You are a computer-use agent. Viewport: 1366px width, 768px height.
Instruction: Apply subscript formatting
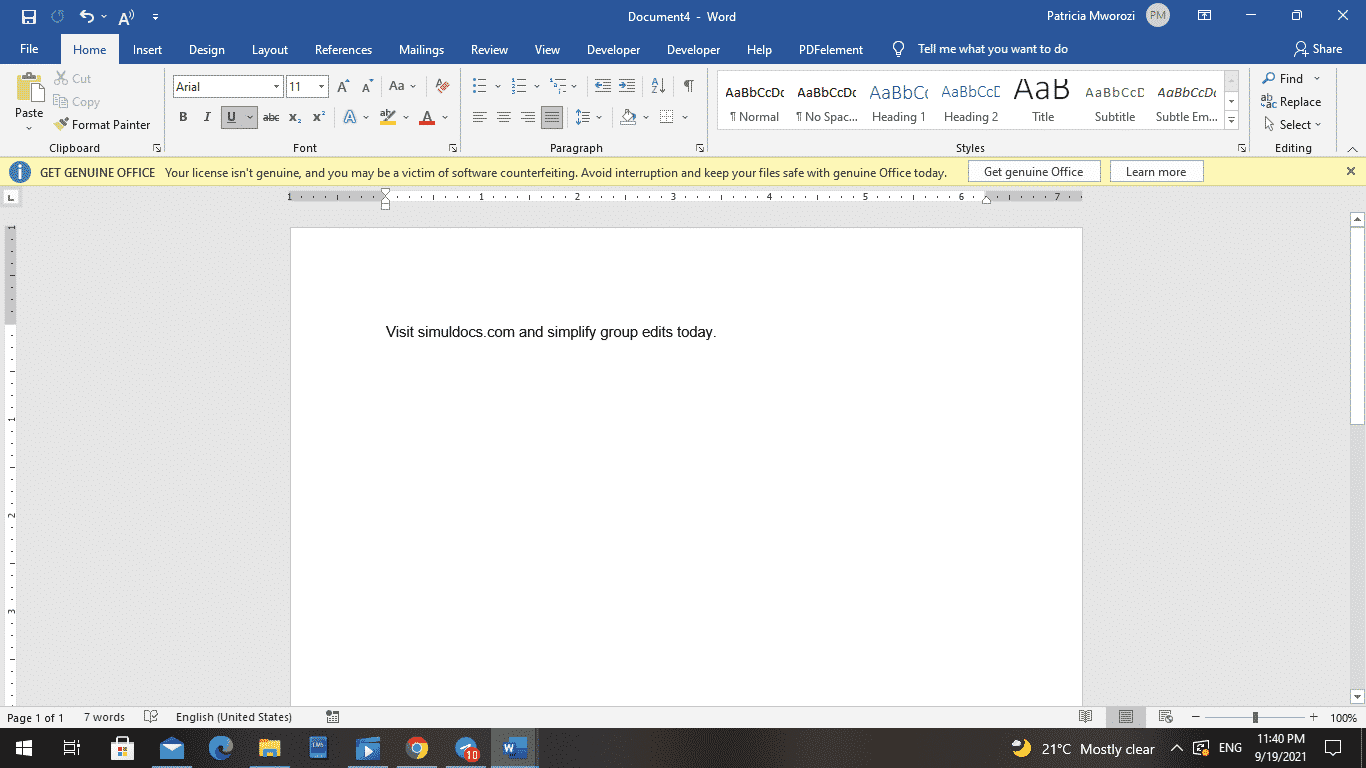tap(295, 117)
